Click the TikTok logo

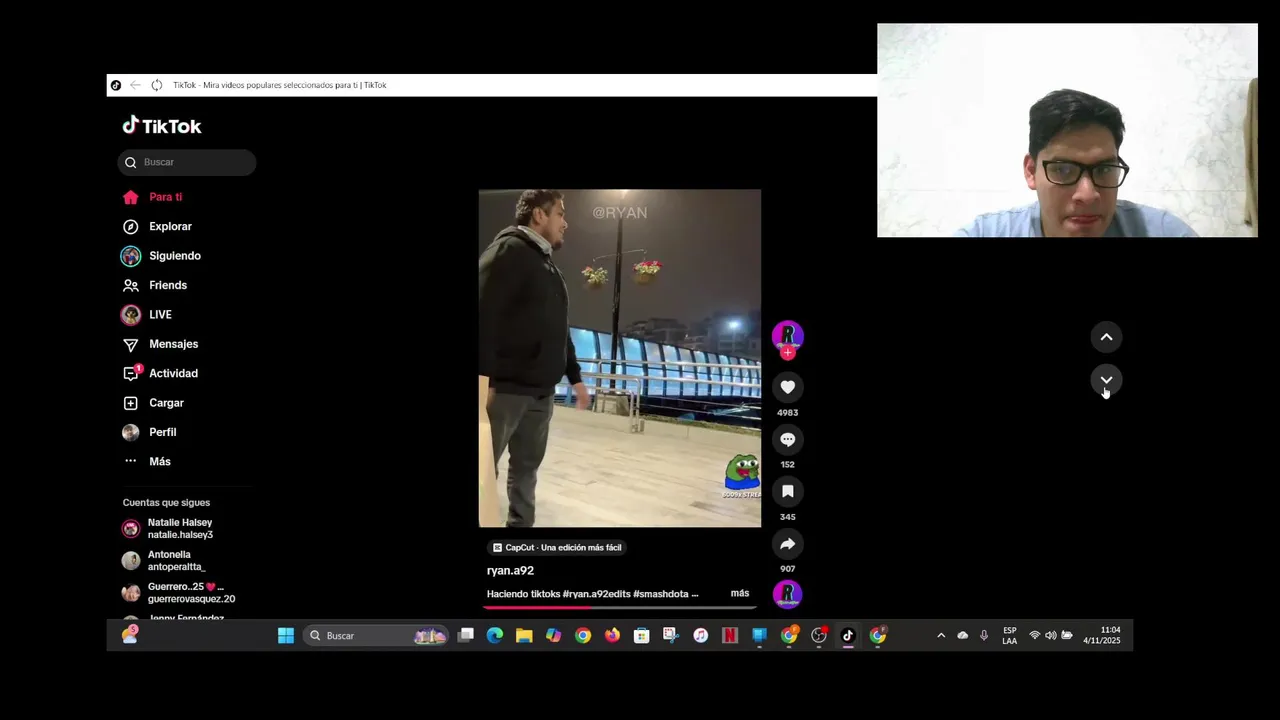coord(162,126)
